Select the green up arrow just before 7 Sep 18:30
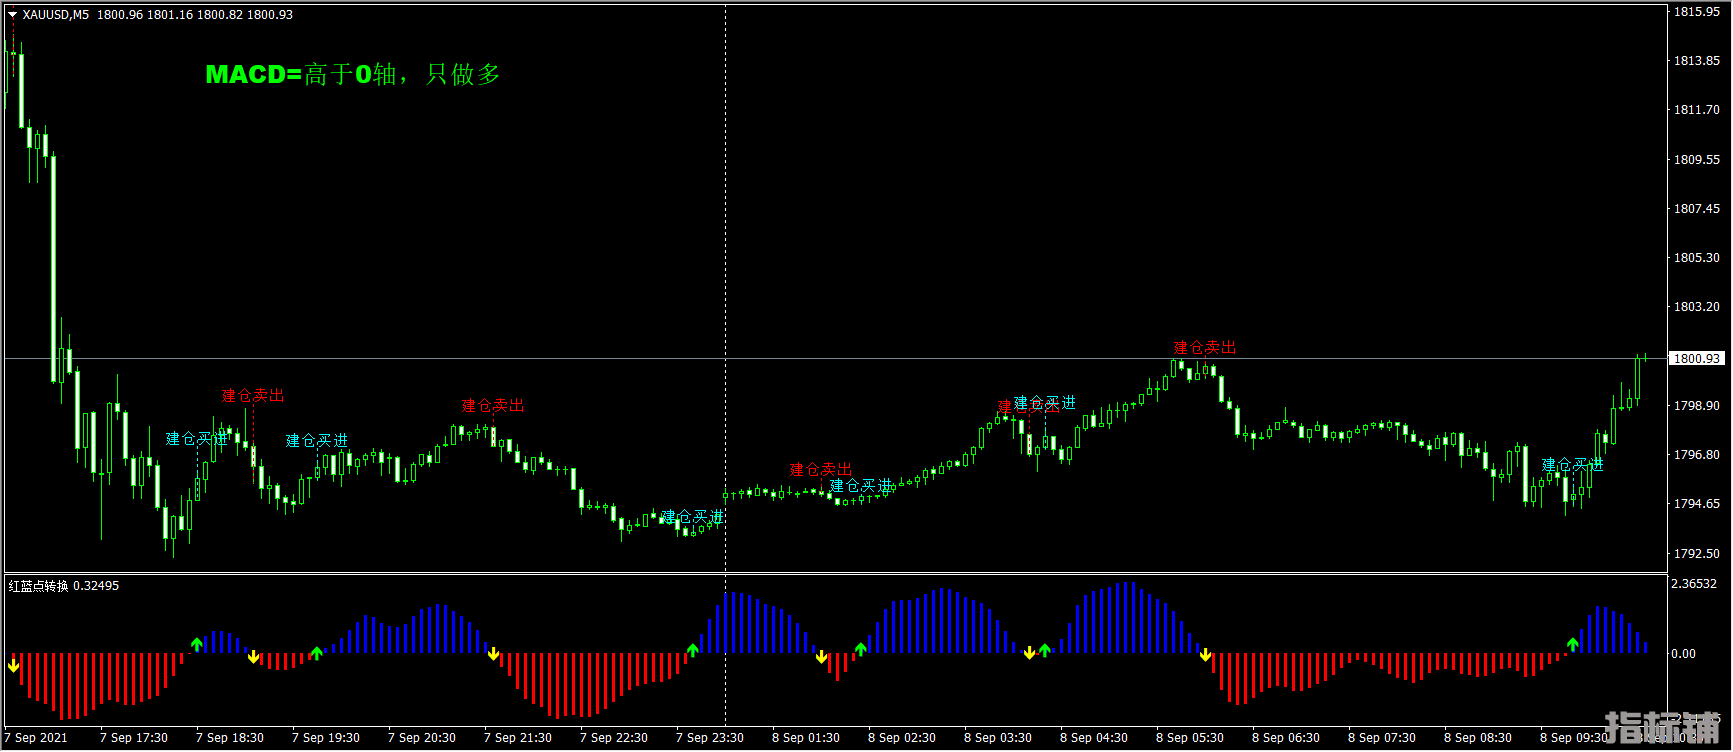This screenshot has width=1733, height=752. coord(197,644)
